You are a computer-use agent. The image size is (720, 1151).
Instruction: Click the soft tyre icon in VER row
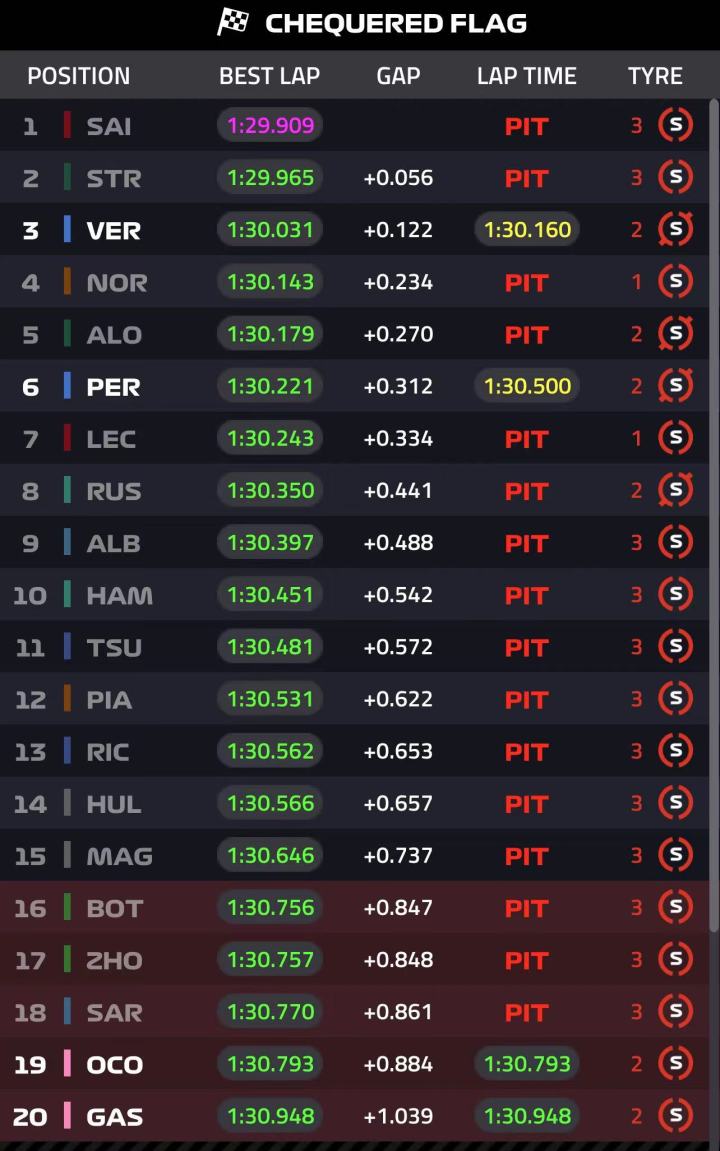675,229
